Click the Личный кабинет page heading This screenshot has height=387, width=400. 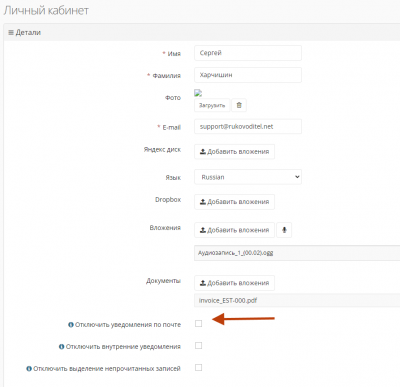coord(46,11)
